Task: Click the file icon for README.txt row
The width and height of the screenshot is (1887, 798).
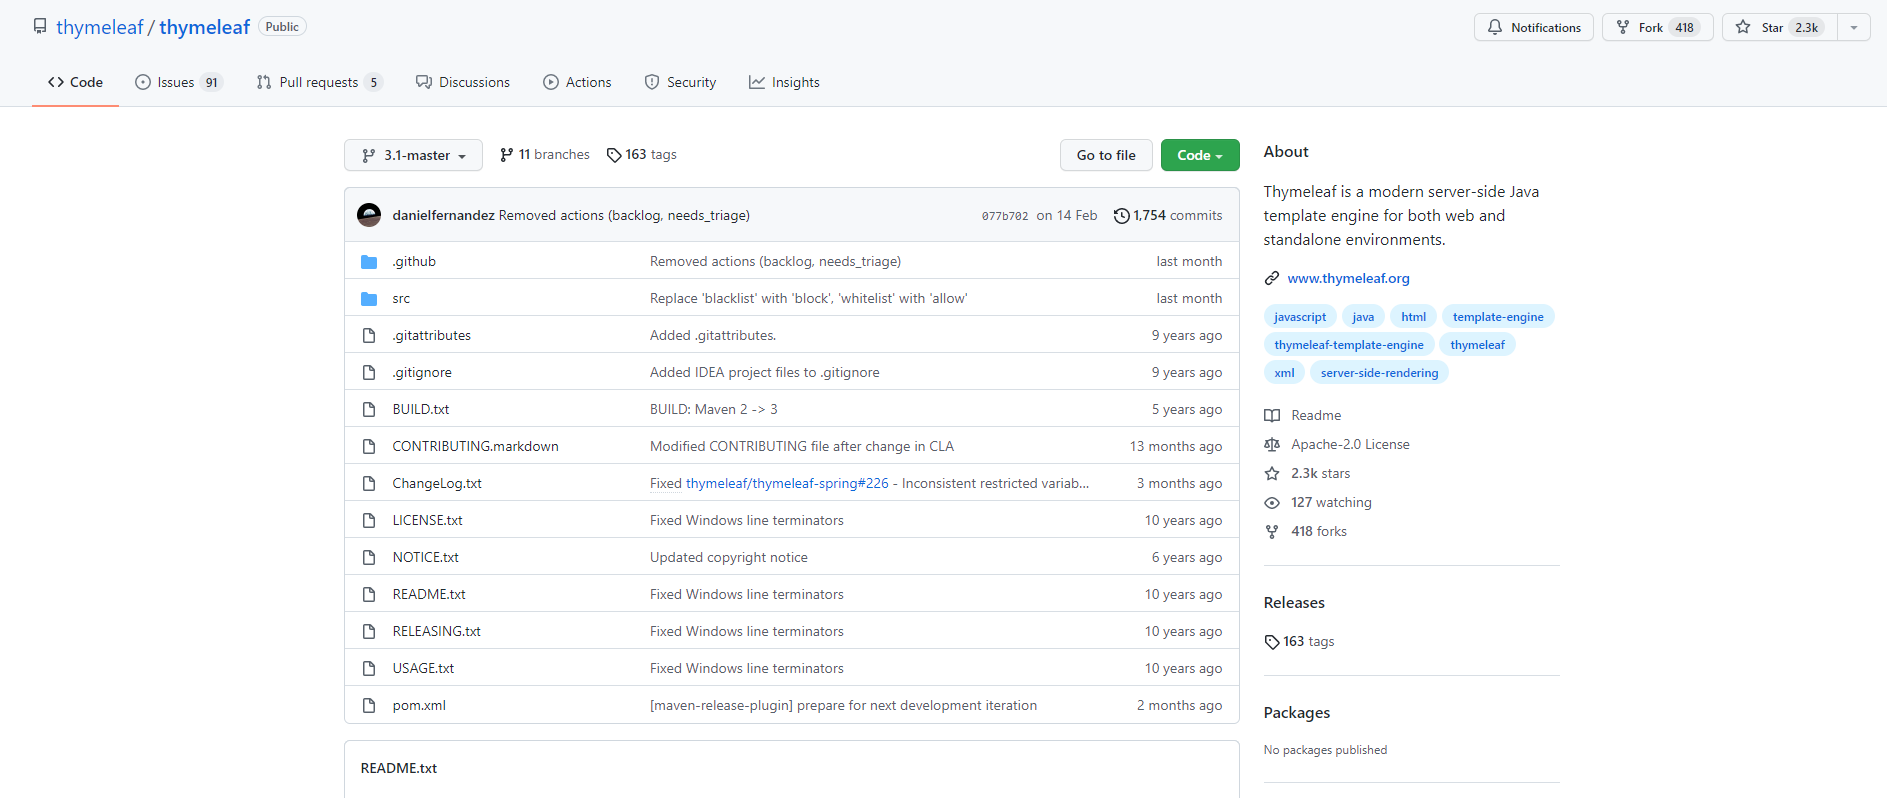Action: coord(369,595)
